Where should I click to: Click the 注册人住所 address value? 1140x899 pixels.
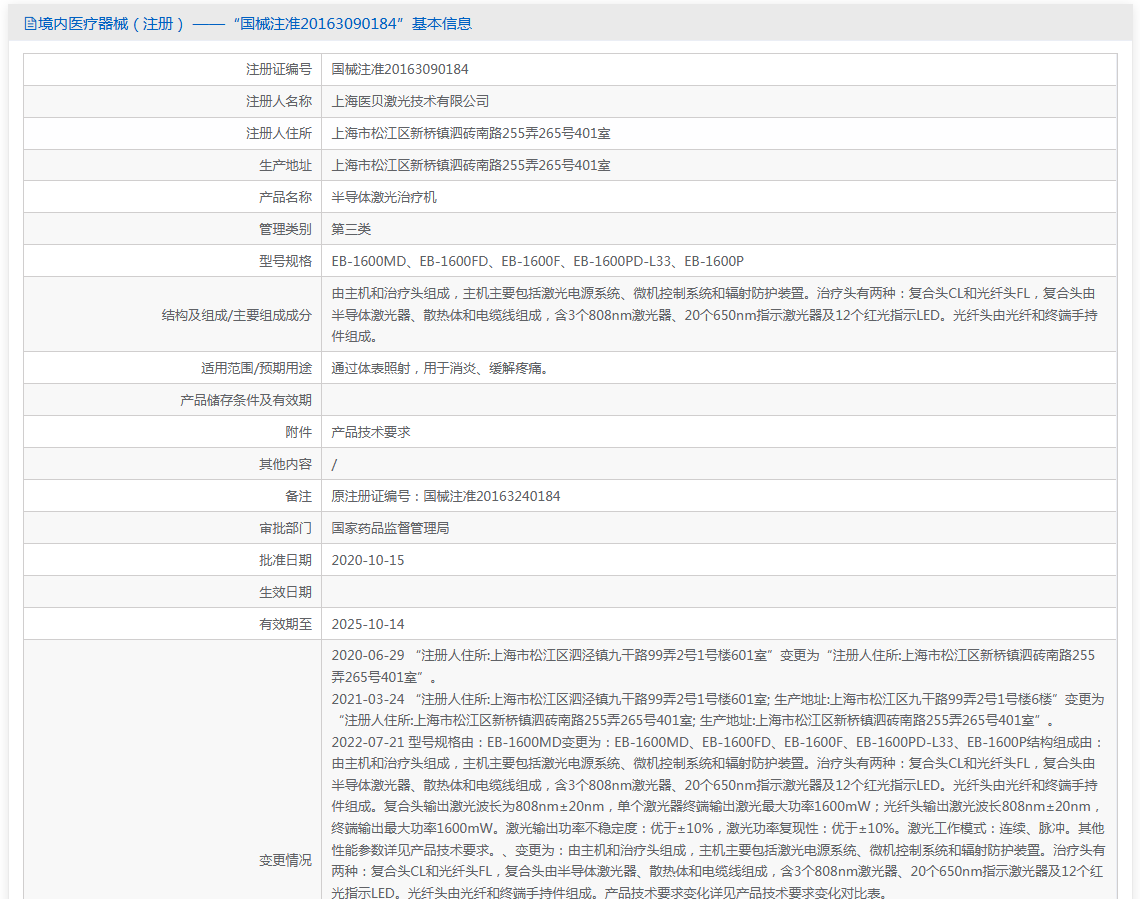(471, 133)
